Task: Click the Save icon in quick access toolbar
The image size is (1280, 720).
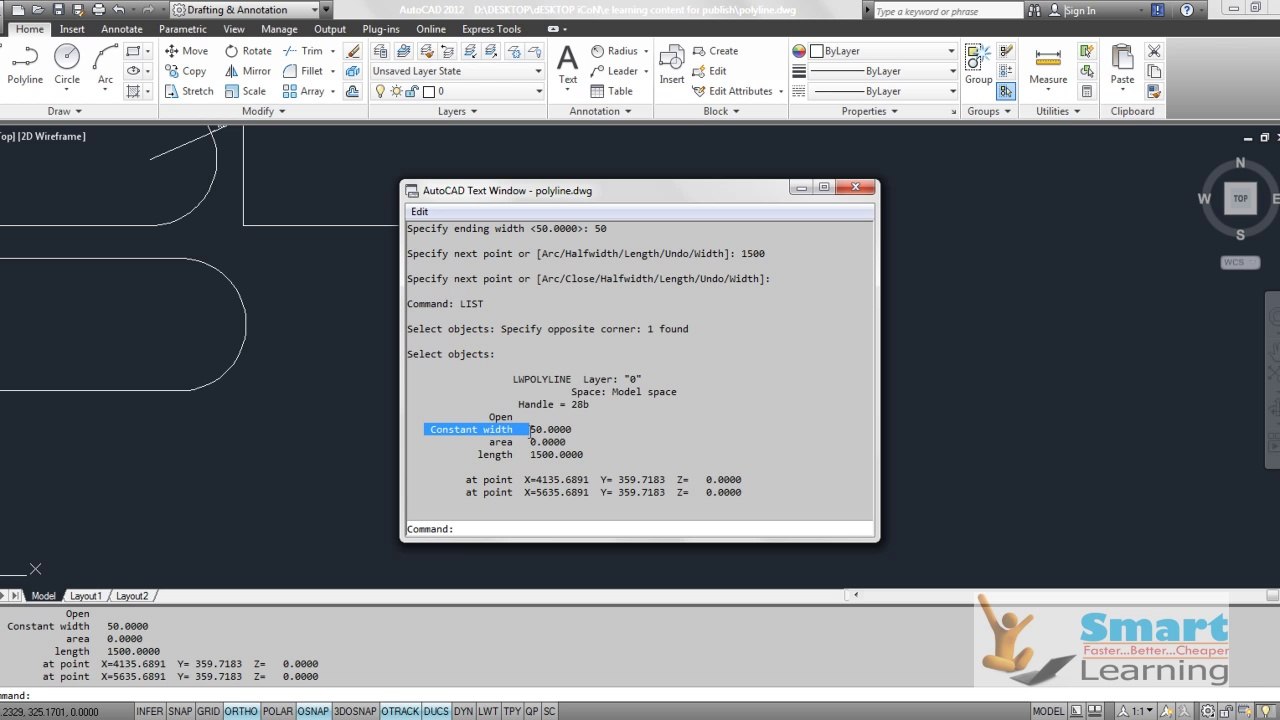Action: point(59,10)
